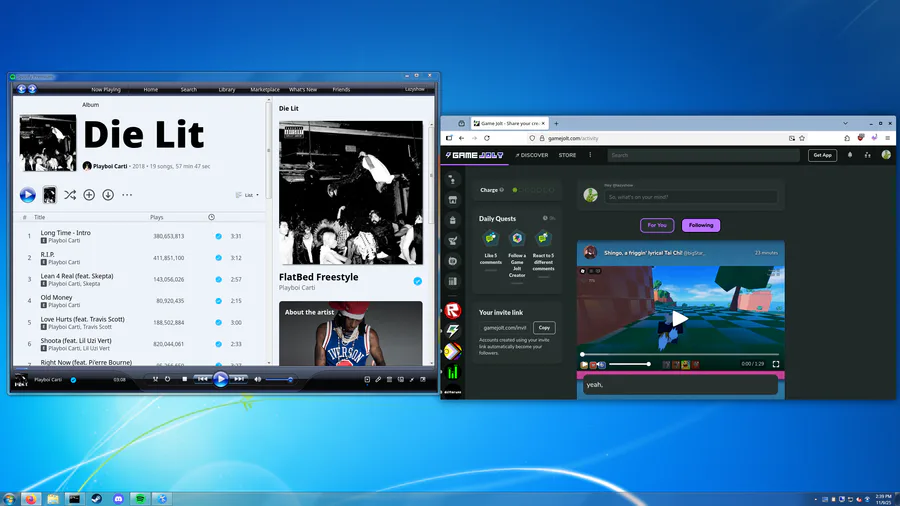Open the What's New tab
900x506 pixels.
click(x=302, y=89)
